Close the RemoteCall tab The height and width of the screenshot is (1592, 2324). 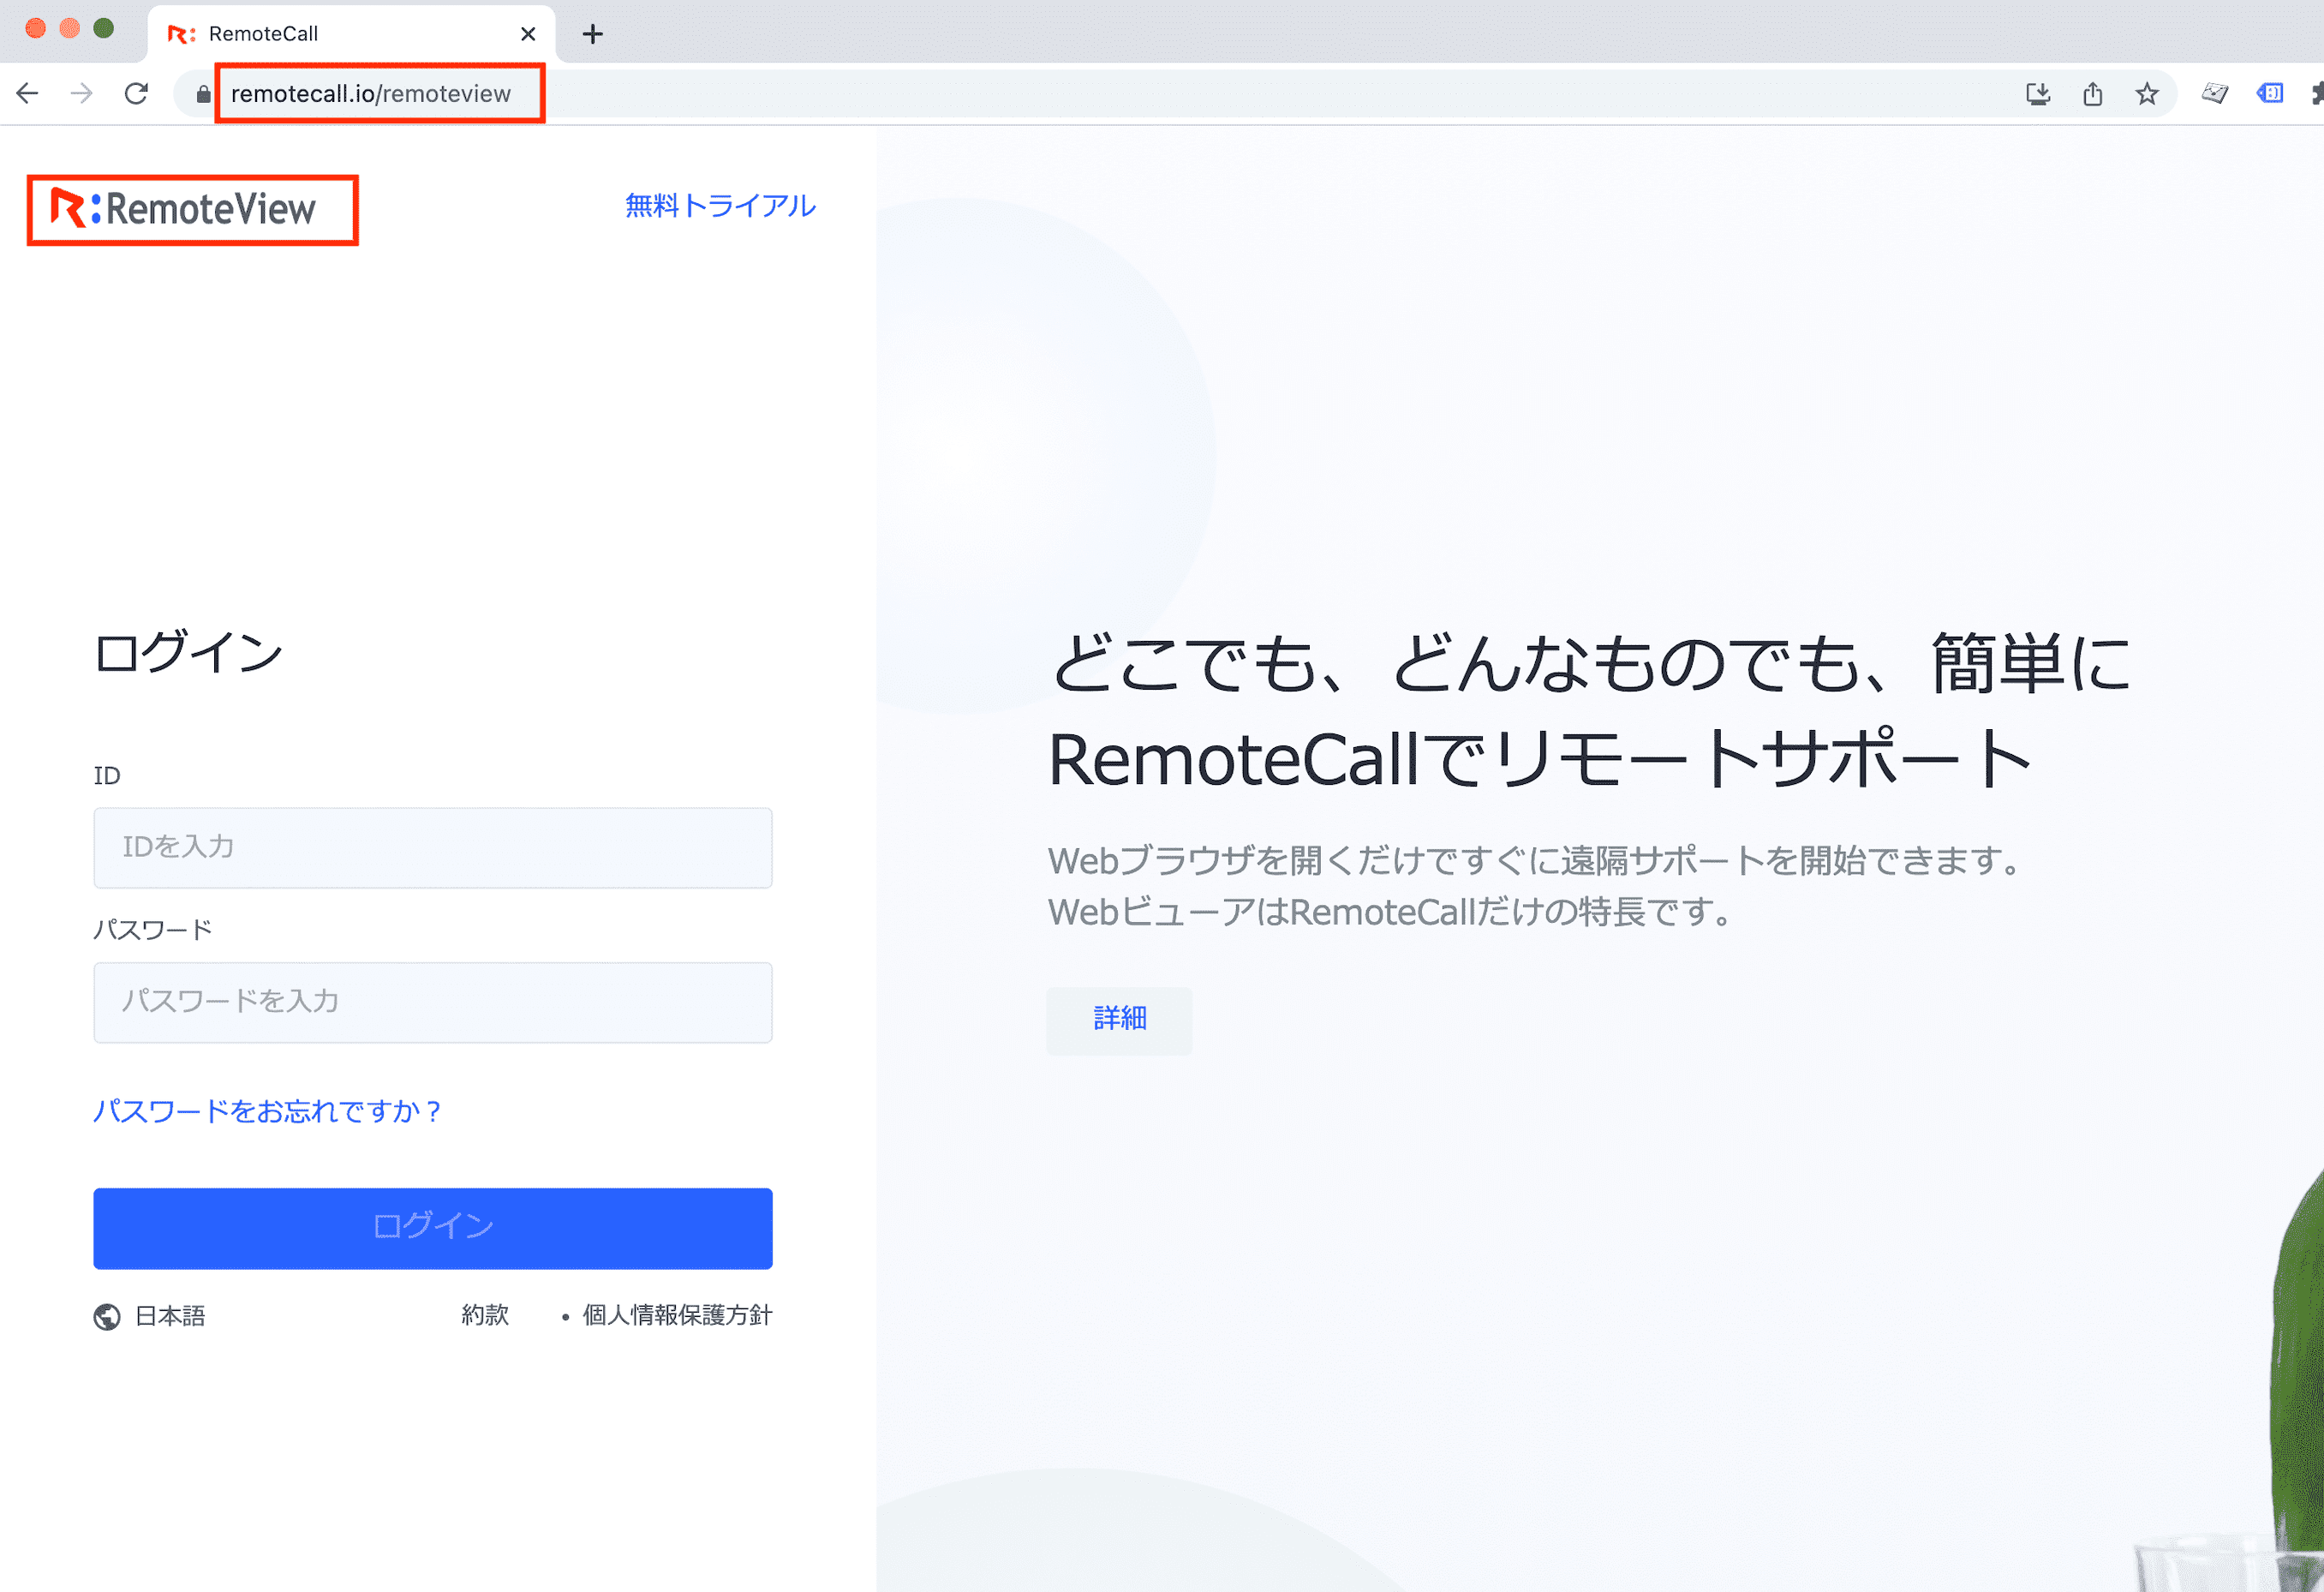coord(528,34)
